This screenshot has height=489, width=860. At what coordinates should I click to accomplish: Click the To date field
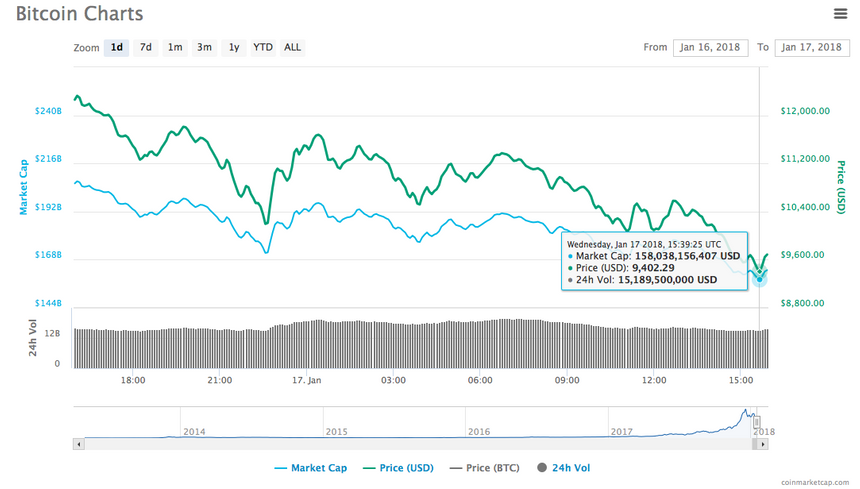point(811,47)
